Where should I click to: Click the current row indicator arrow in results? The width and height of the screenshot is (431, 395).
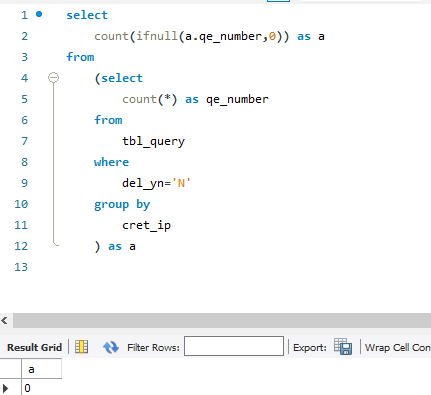(x=5, y=388)
